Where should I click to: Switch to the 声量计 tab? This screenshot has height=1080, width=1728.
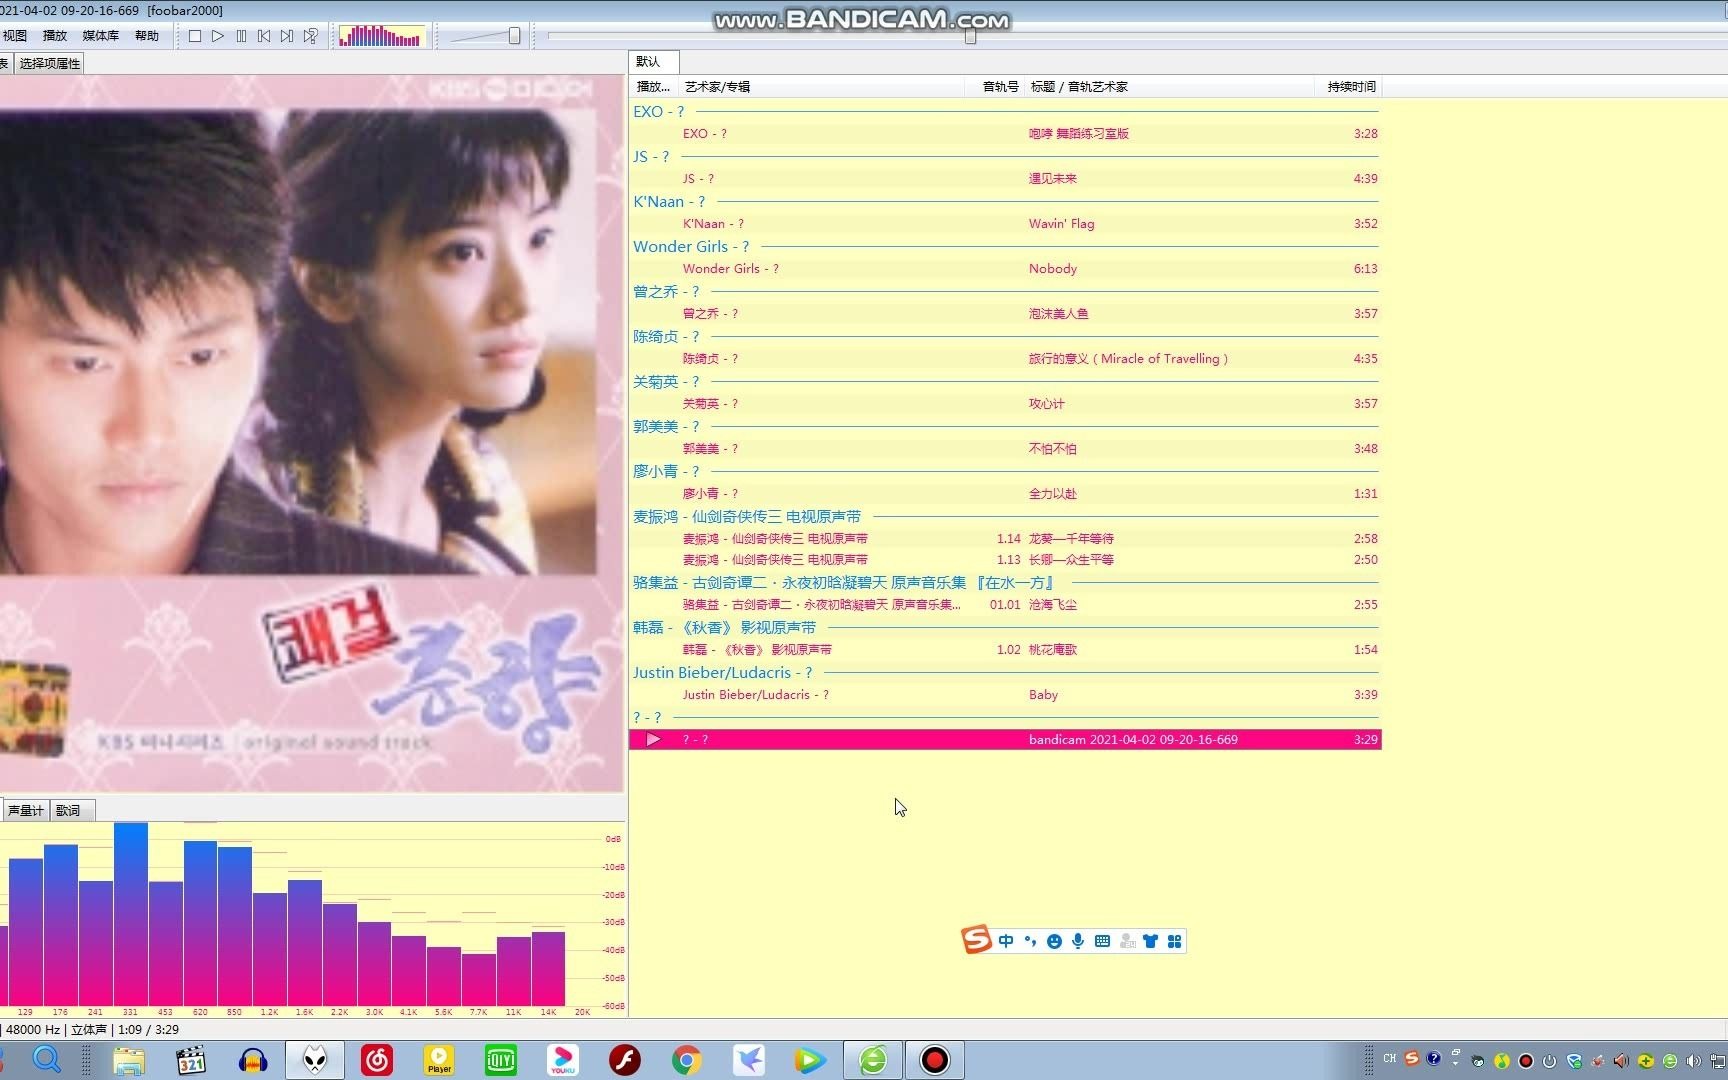click(25, 810)
